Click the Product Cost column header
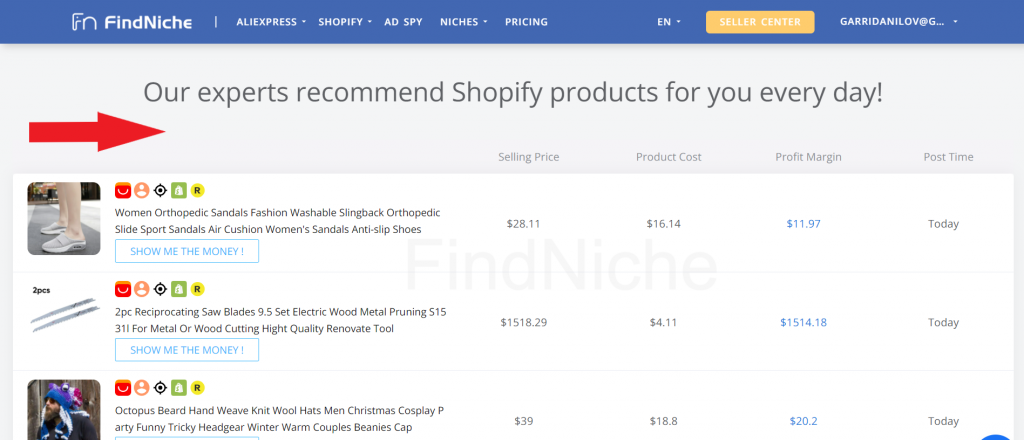 pyautogui.click(x=669, y=157)
